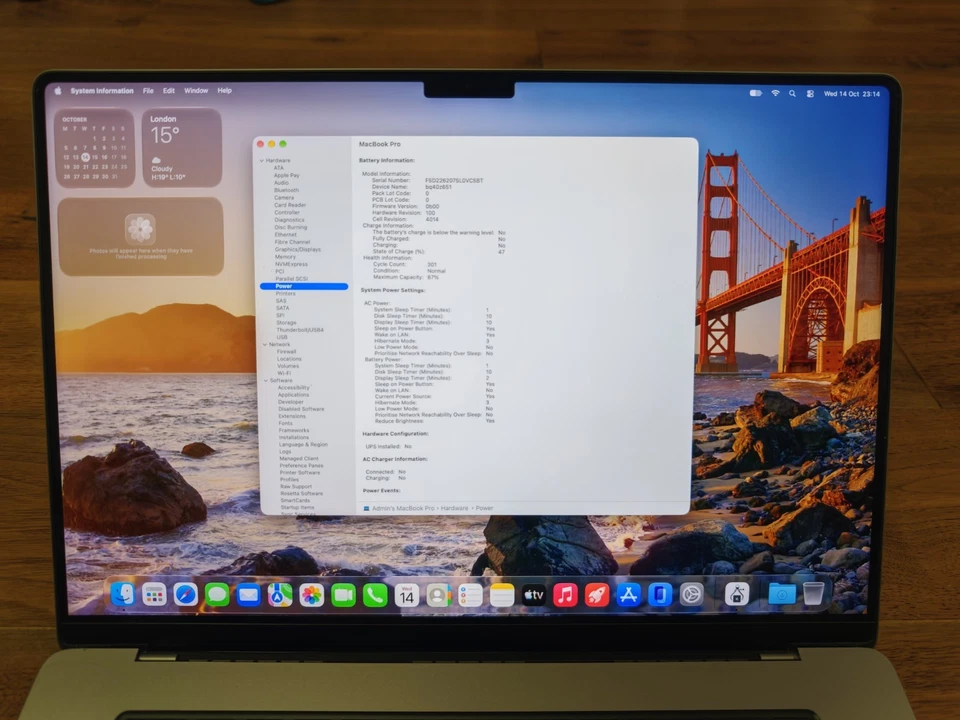Select Graphics/Displays in sidebar

[x=298, y=249]
